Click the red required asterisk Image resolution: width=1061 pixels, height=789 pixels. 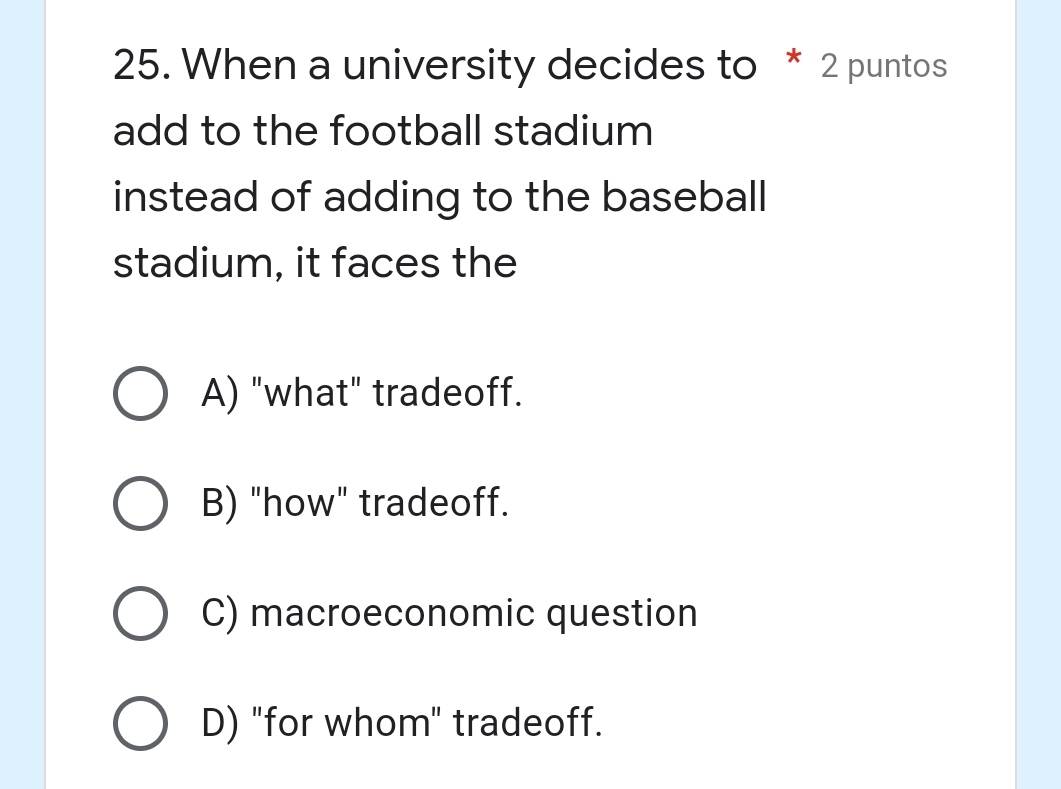[793, 58]
